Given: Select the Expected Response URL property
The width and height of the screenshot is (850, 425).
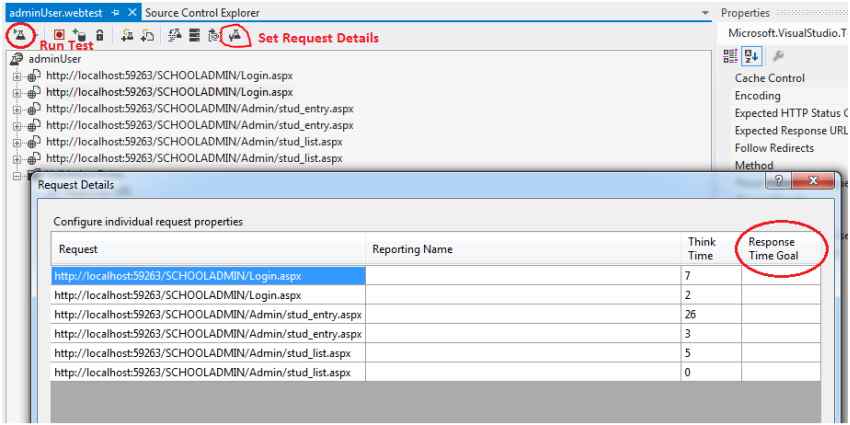Looking at the screenshot, I should click(x=791, y=131).
